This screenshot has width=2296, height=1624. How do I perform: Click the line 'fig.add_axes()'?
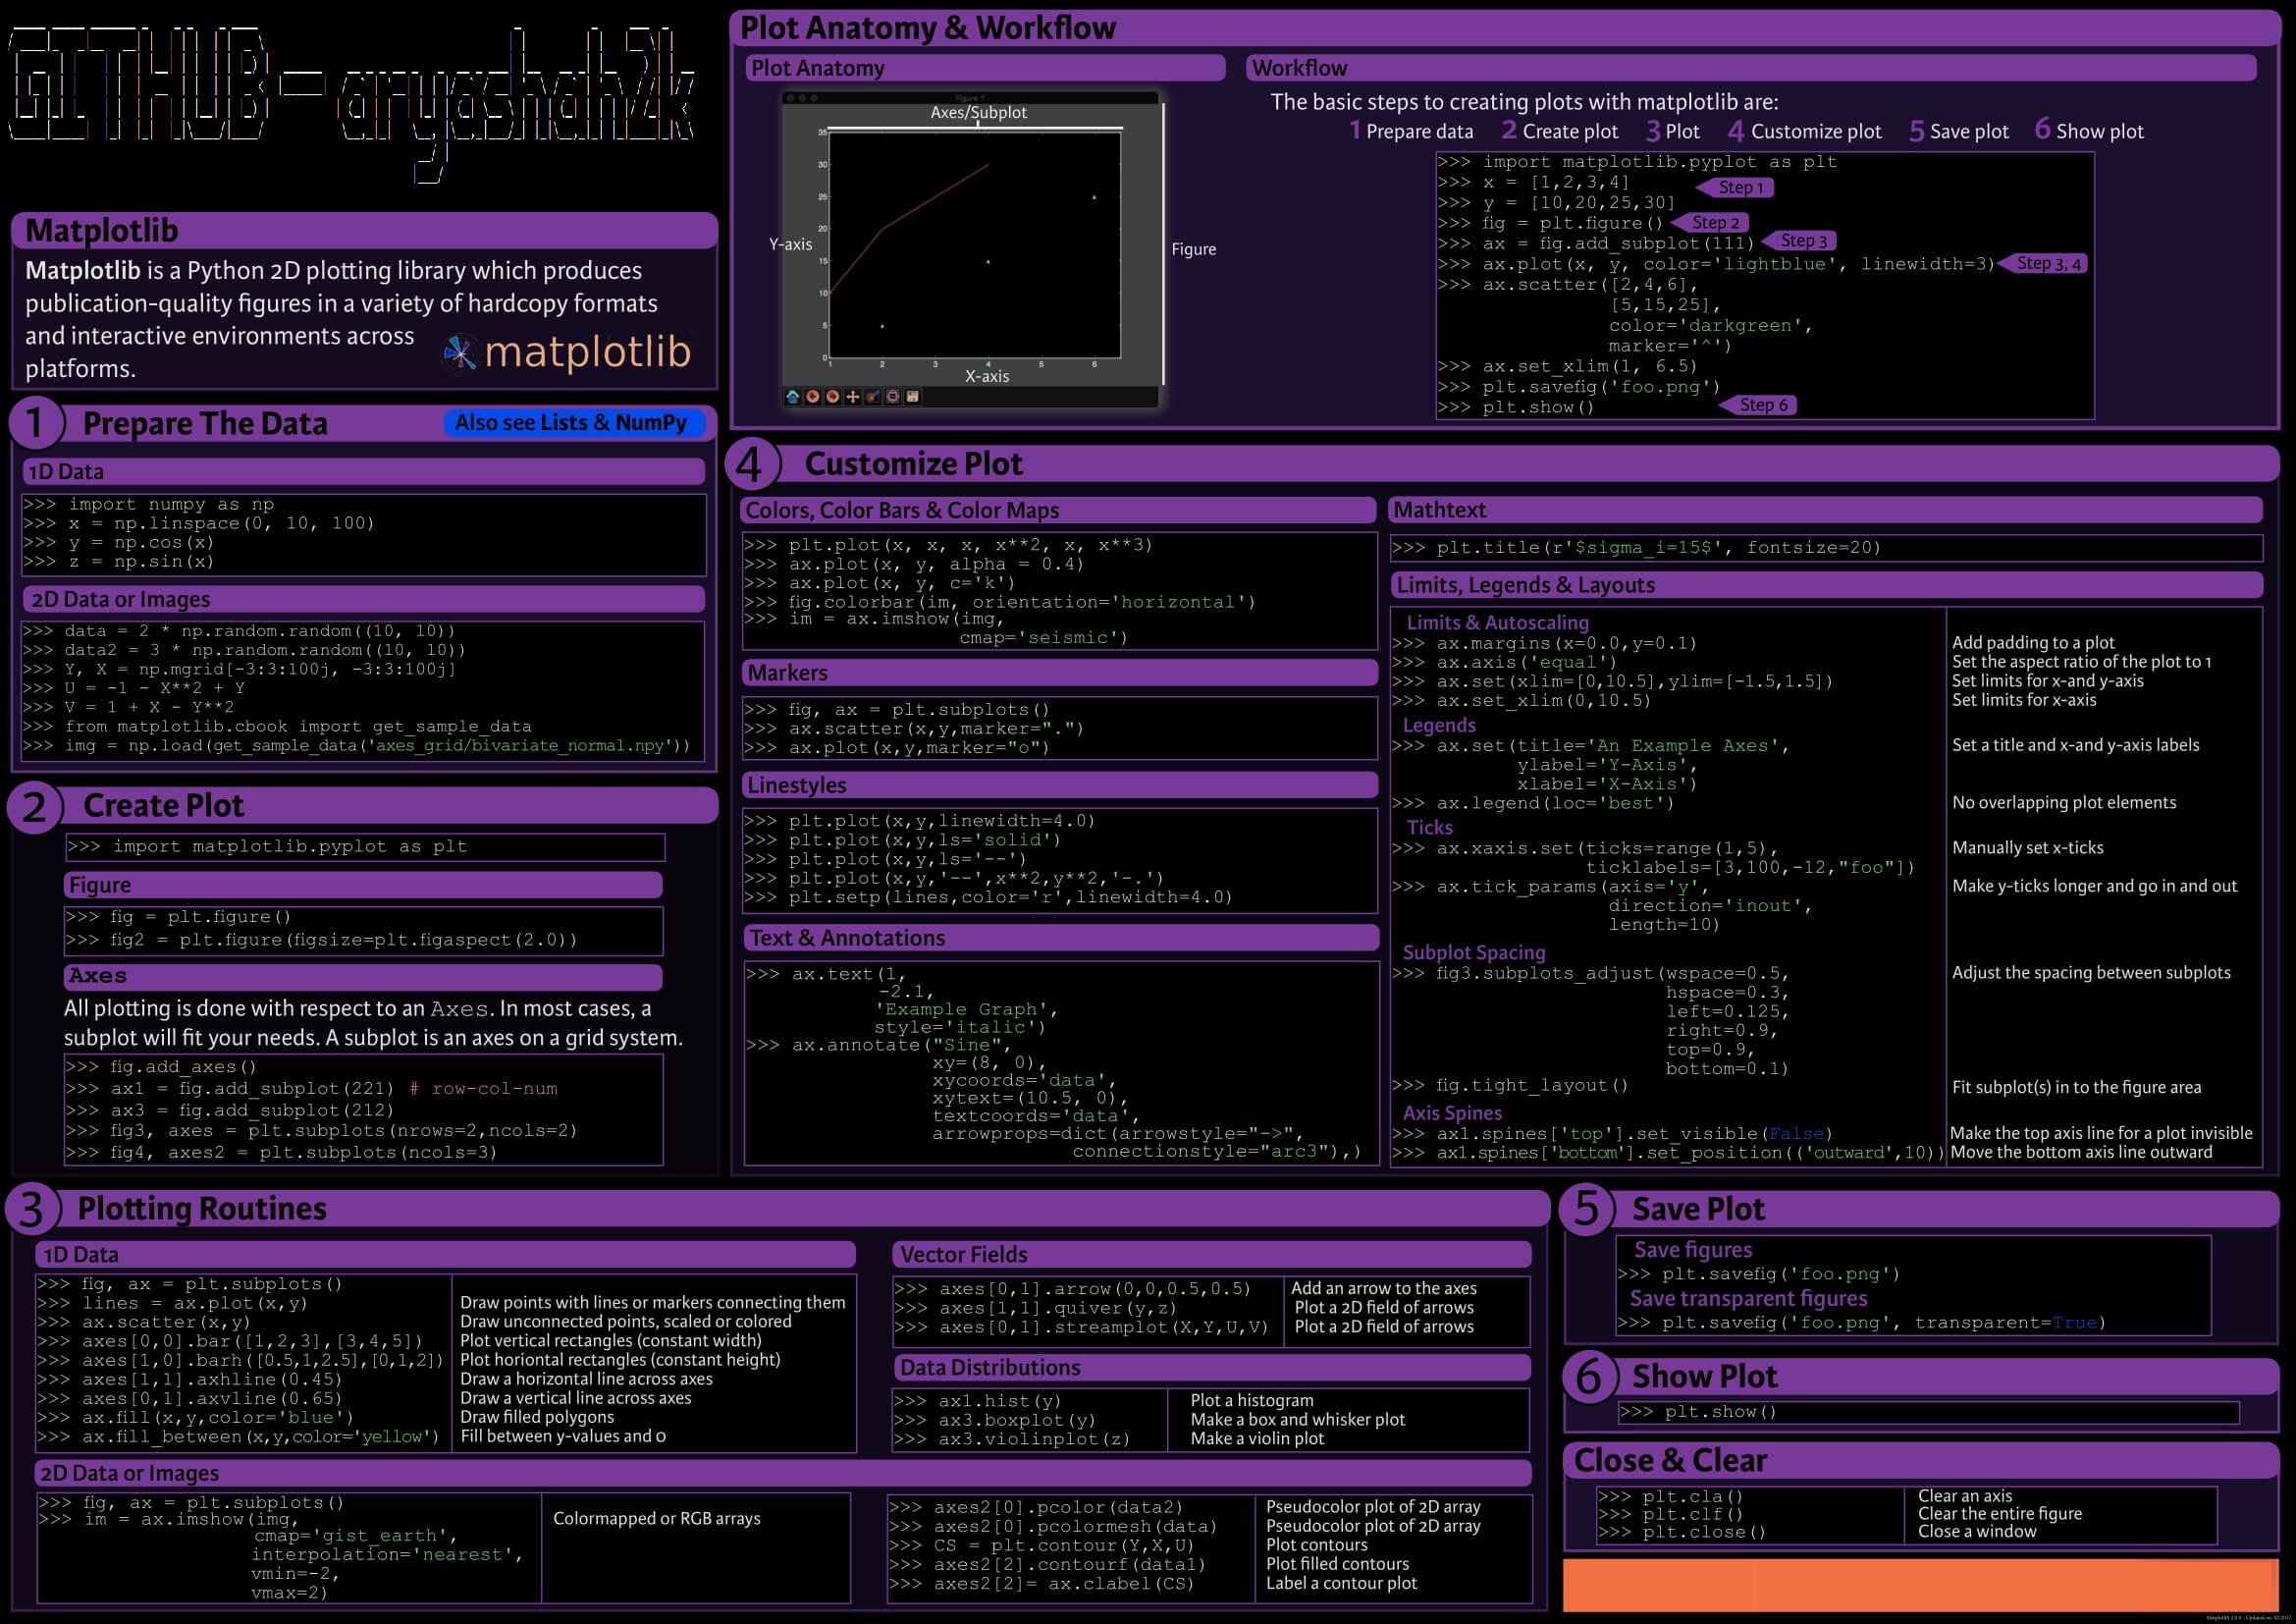[161, 1067]
